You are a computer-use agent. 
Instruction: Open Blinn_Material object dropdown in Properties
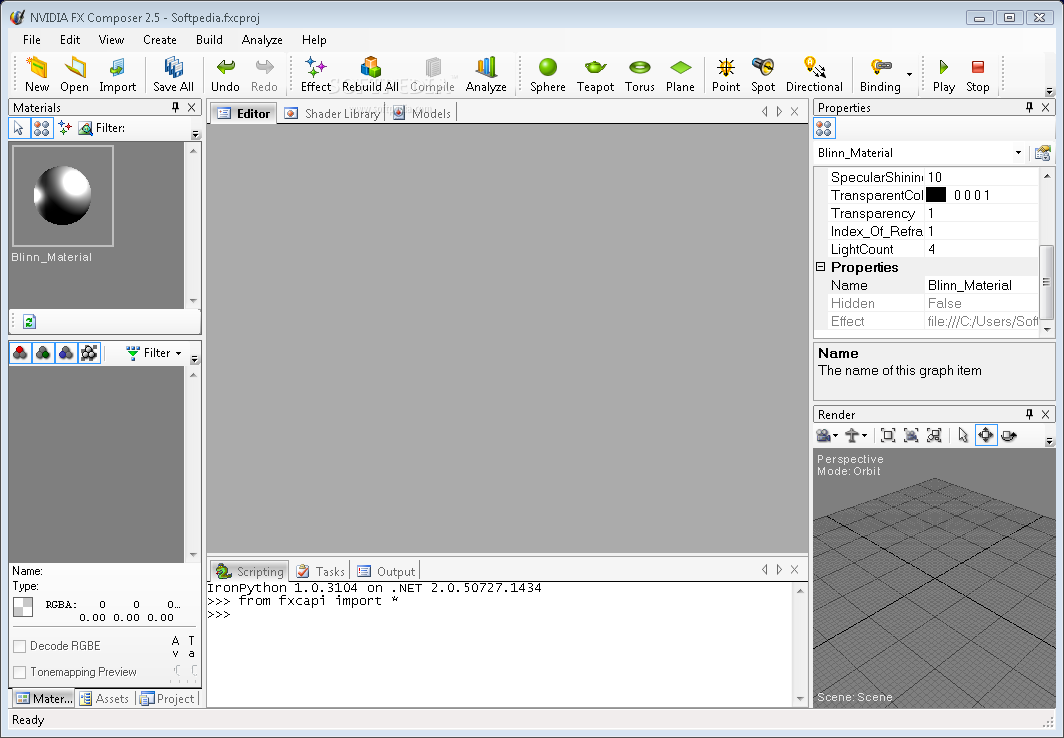[x=1018, y=153]
